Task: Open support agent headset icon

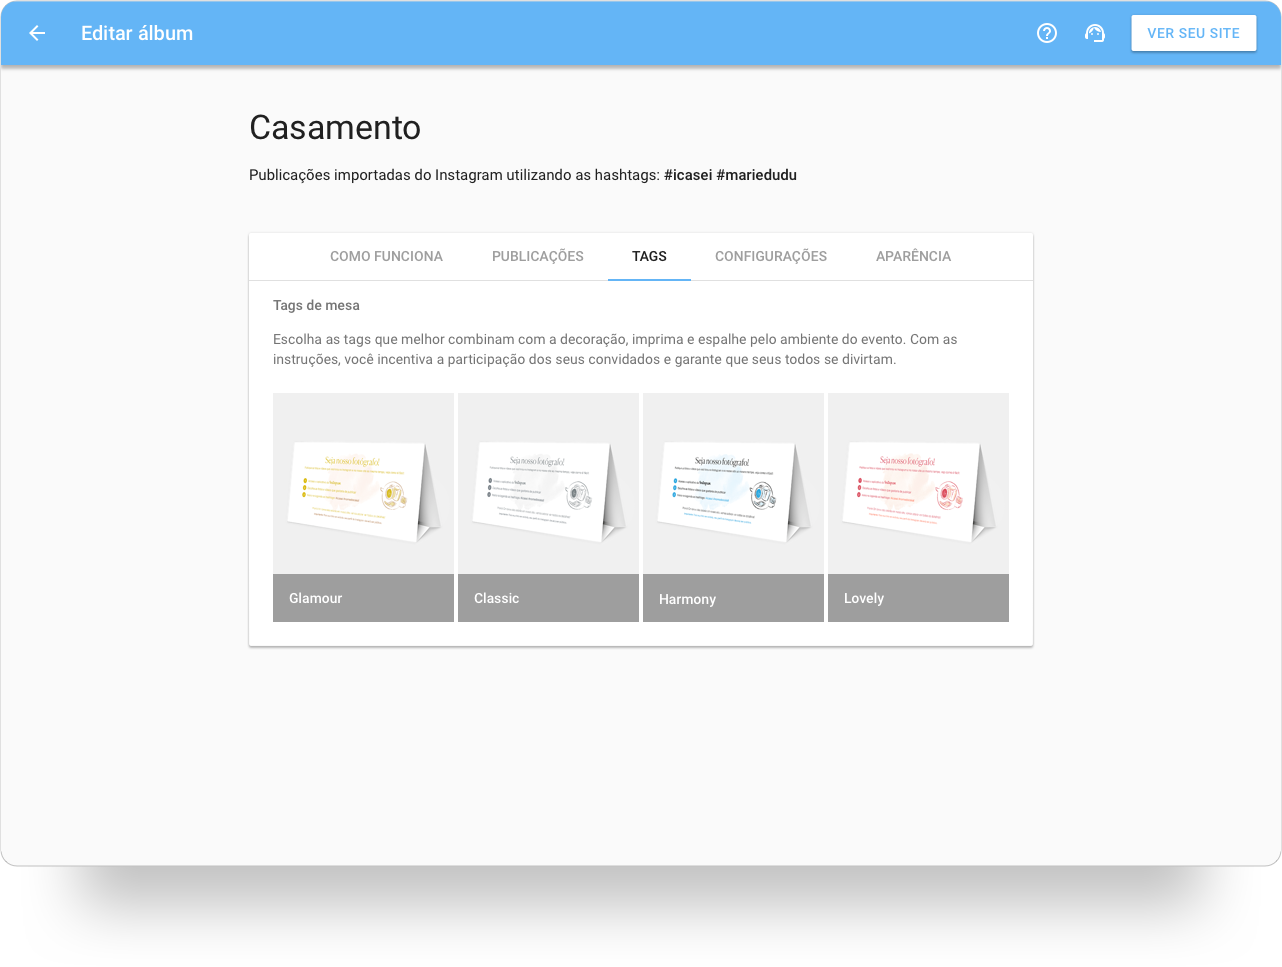Action: click(1095, 33)
